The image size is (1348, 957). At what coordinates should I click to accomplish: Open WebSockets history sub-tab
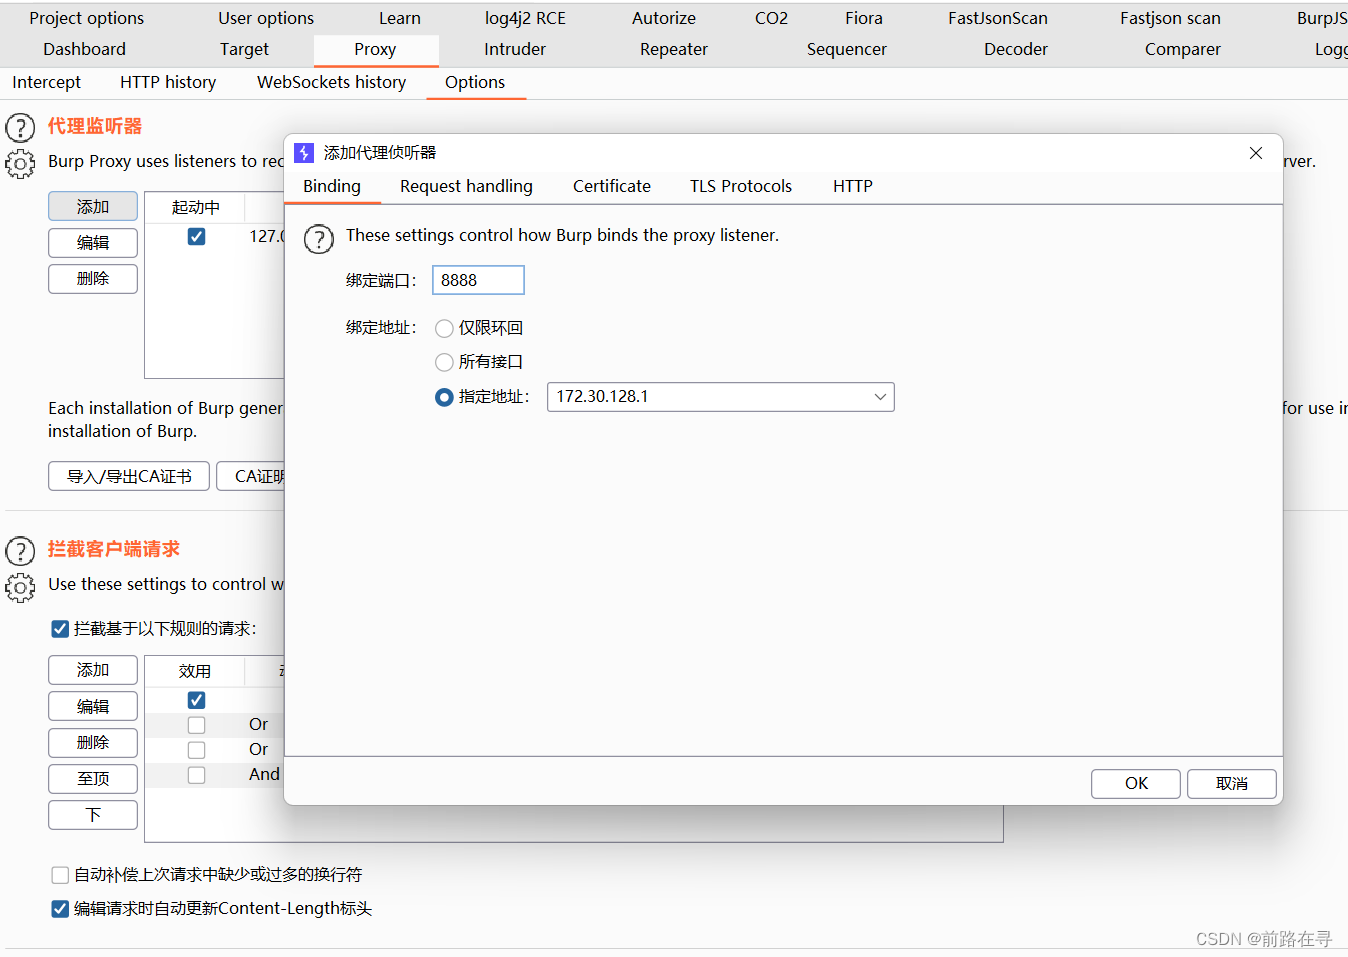[331, 82]
